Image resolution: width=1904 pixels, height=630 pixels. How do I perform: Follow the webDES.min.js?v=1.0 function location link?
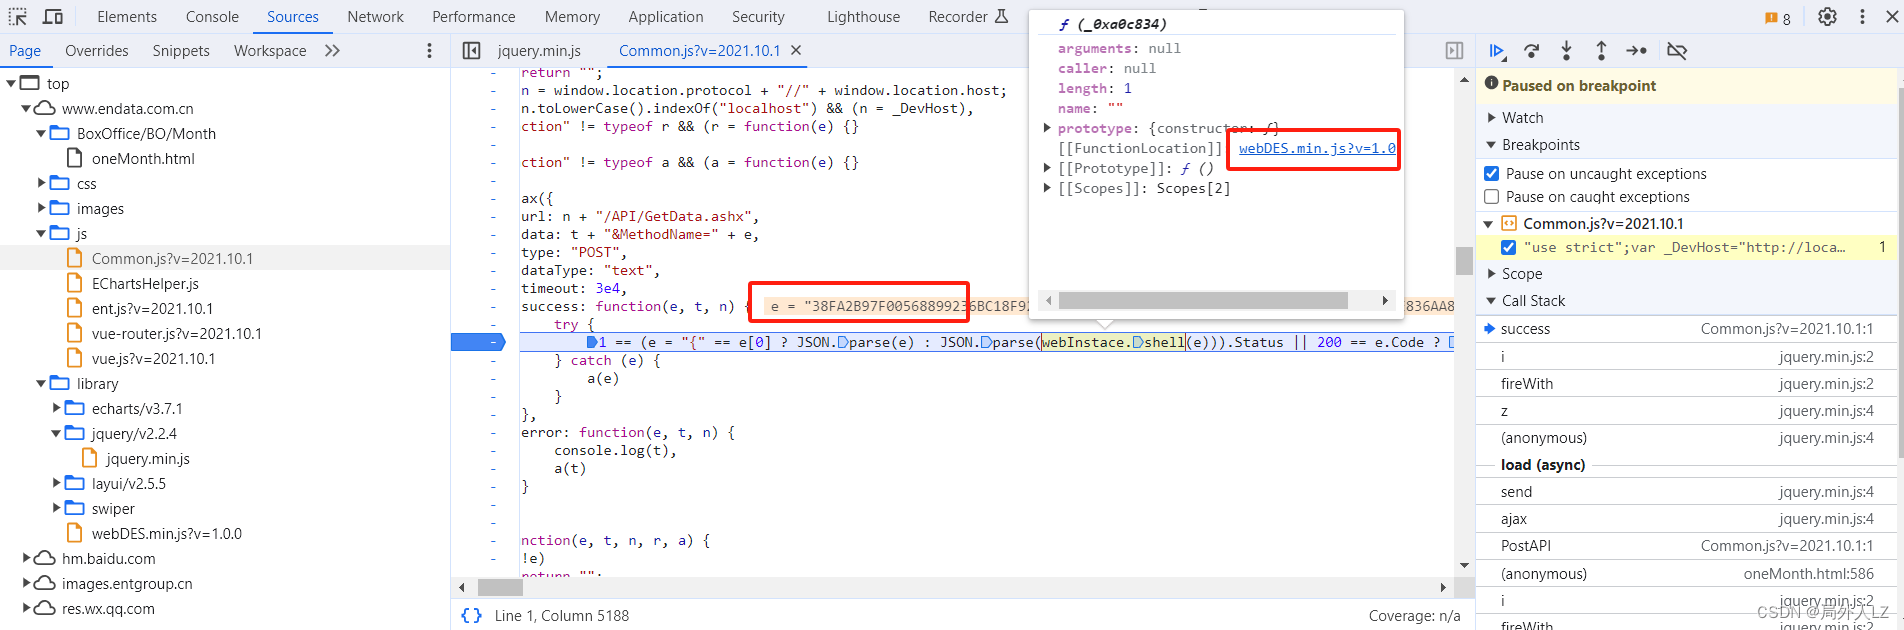pyautogui.click(x=1317, y=148)
